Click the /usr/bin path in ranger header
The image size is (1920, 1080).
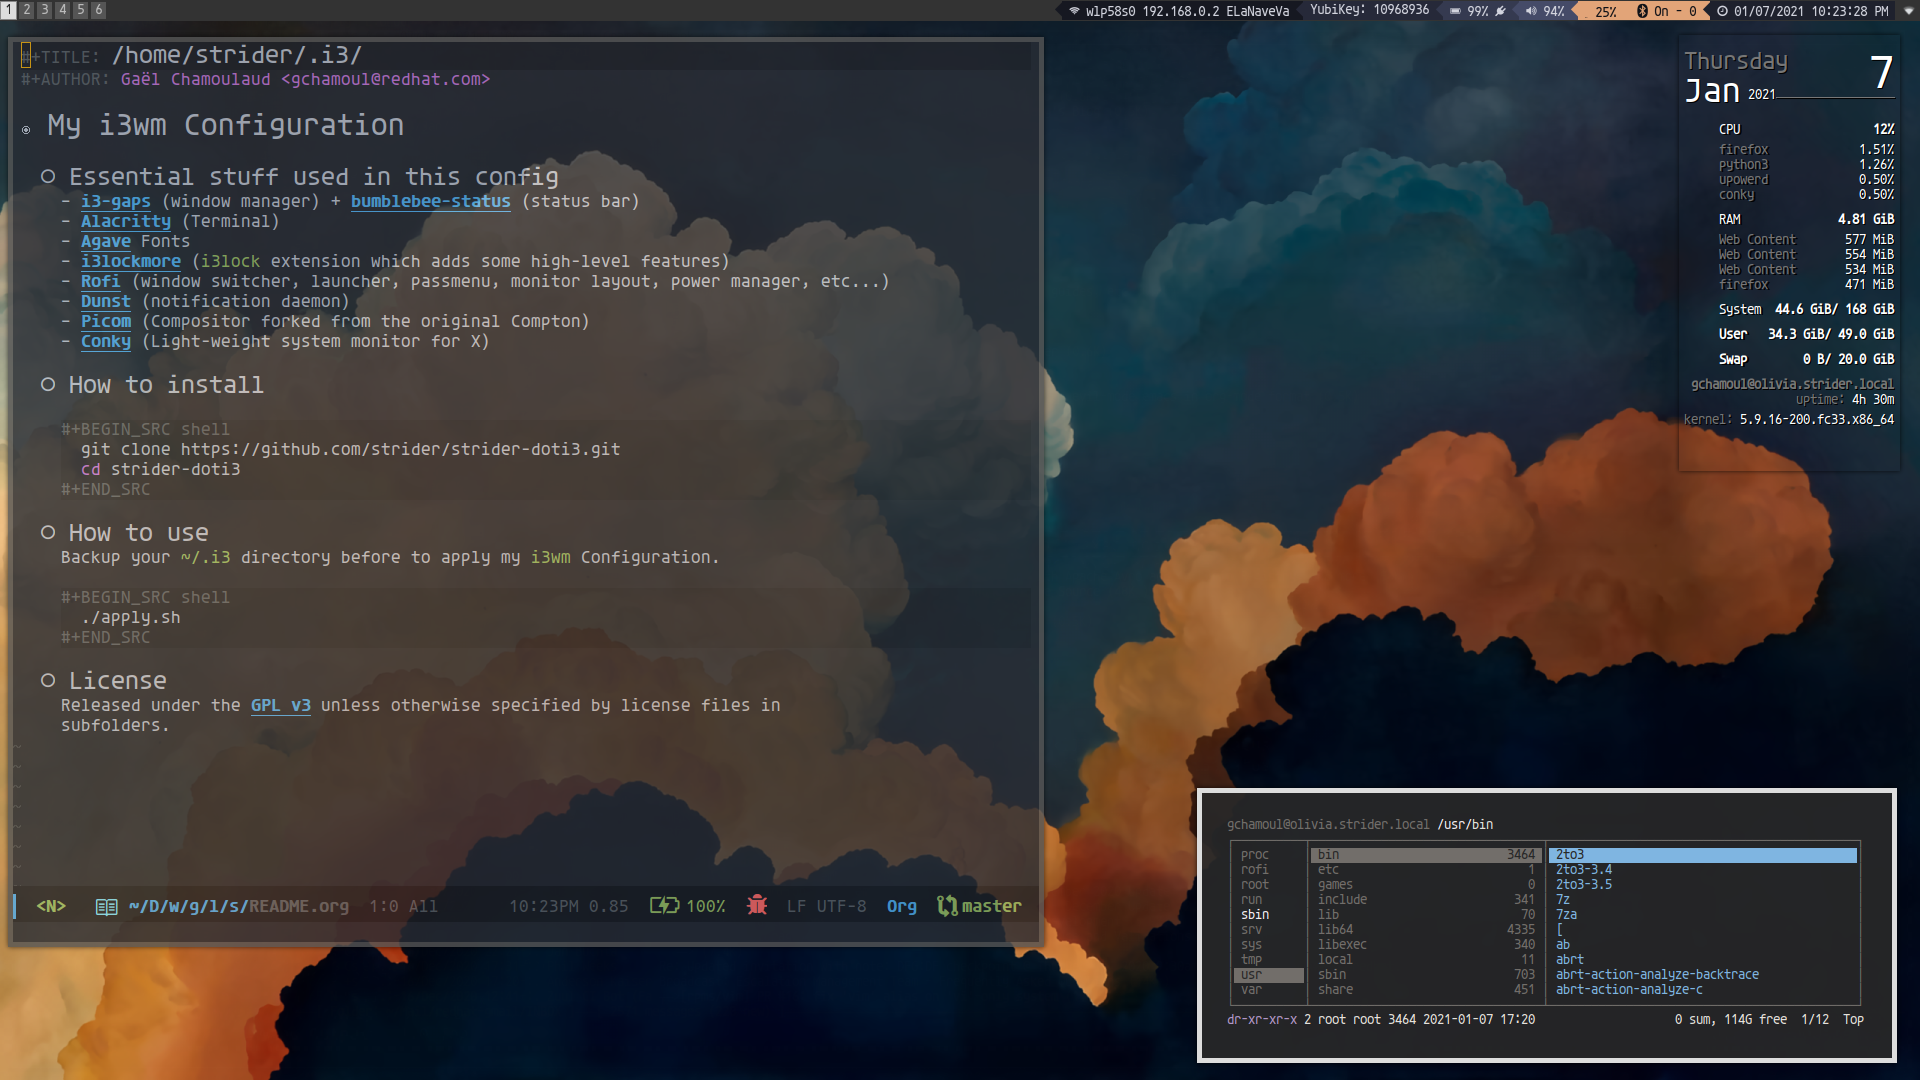1465,825
